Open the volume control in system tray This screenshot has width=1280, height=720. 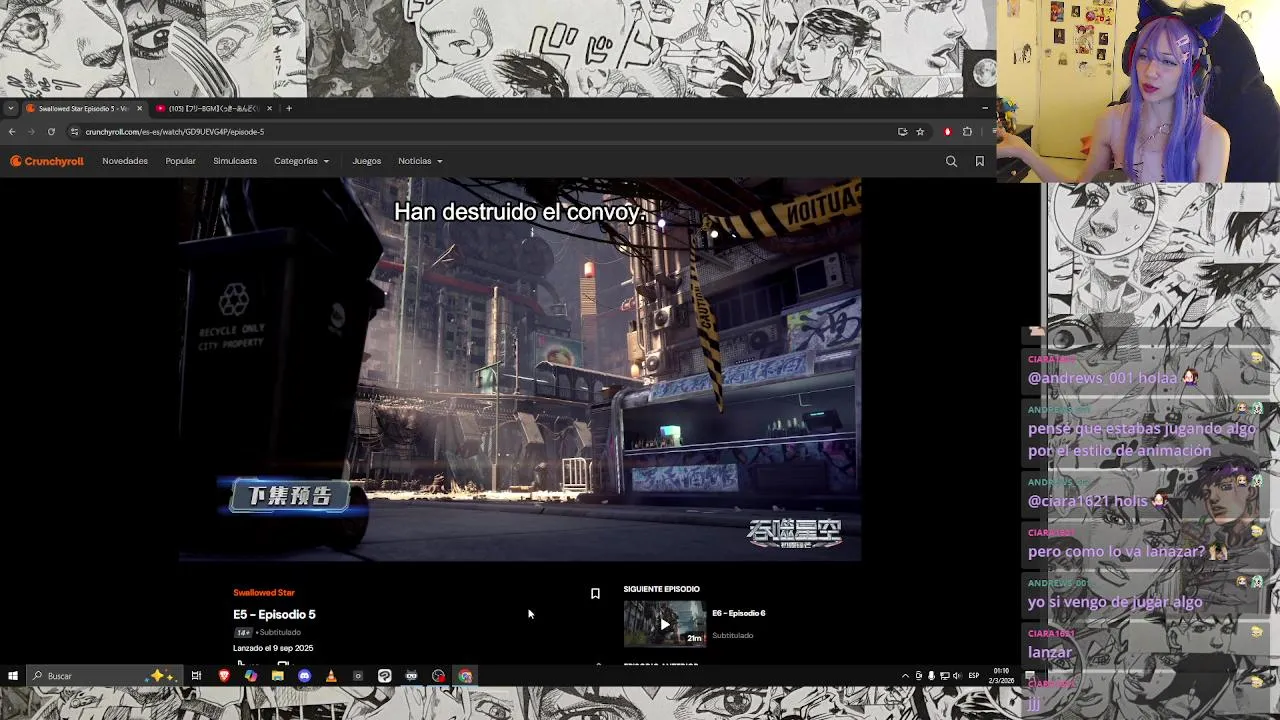[958, 676]
